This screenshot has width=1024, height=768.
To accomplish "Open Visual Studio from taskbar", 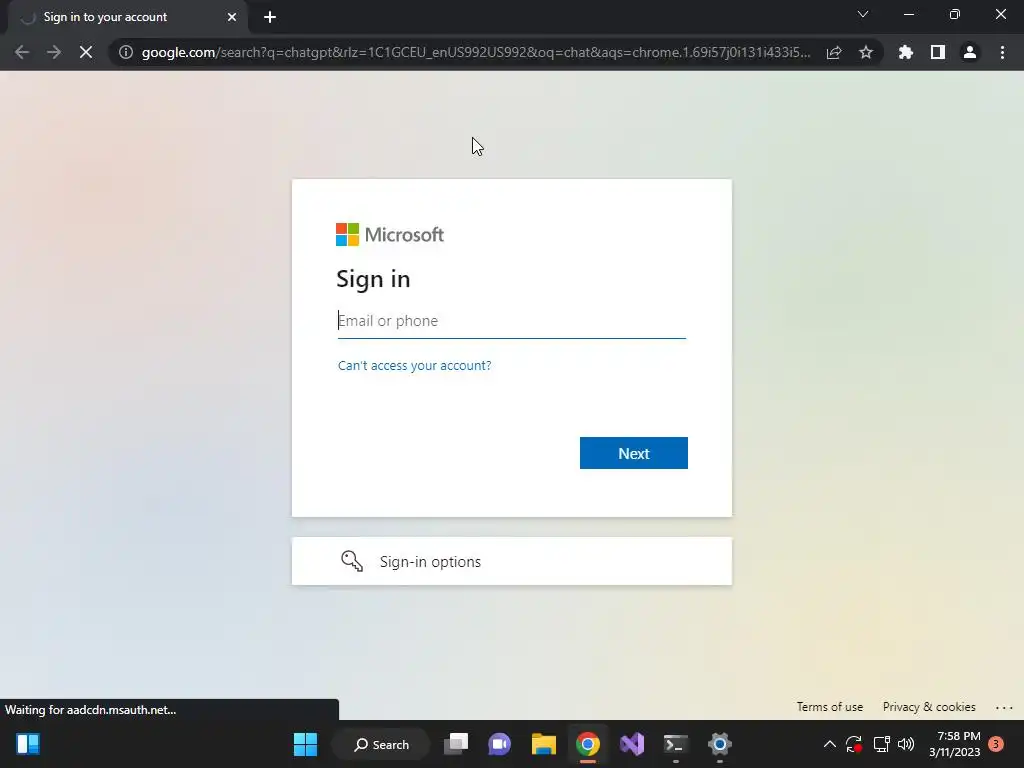I will 632,744.
